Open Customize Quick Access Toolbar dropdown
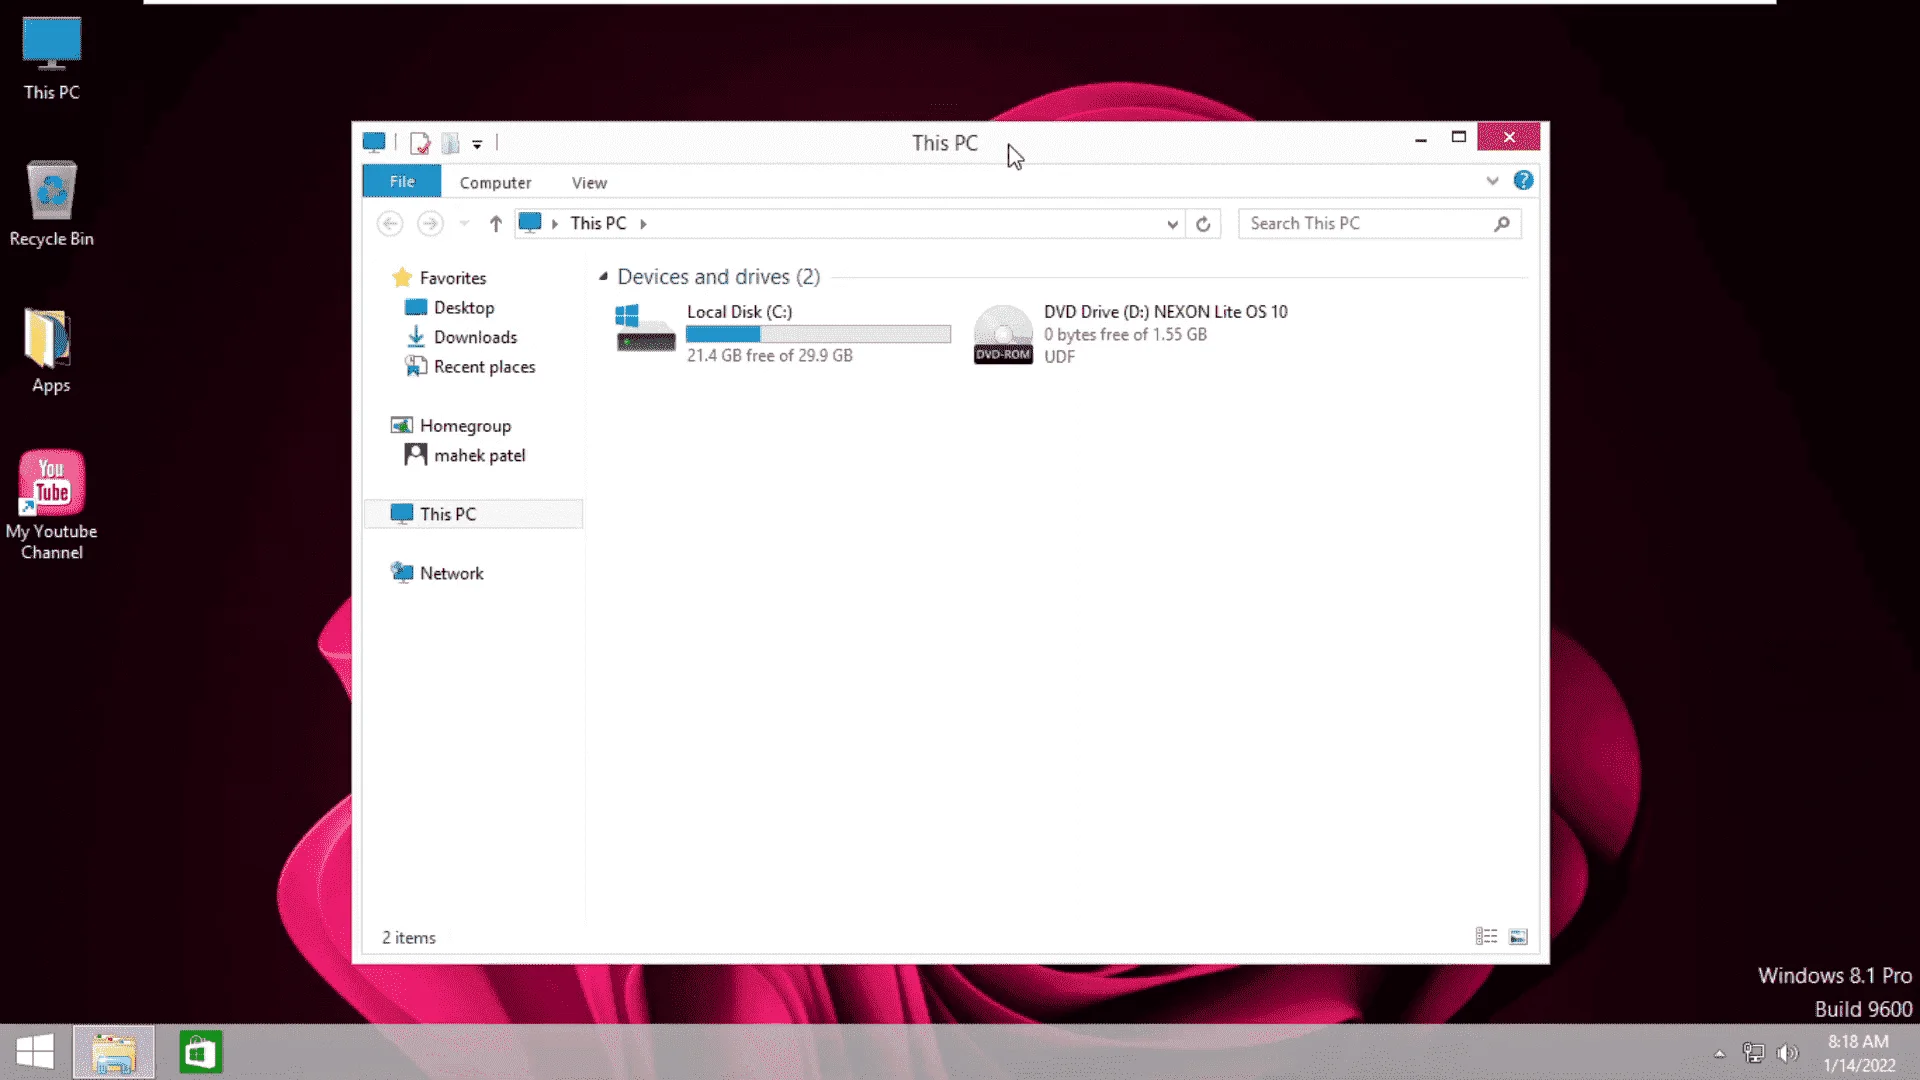1920x1080 pixels. (x=477, y=144)
